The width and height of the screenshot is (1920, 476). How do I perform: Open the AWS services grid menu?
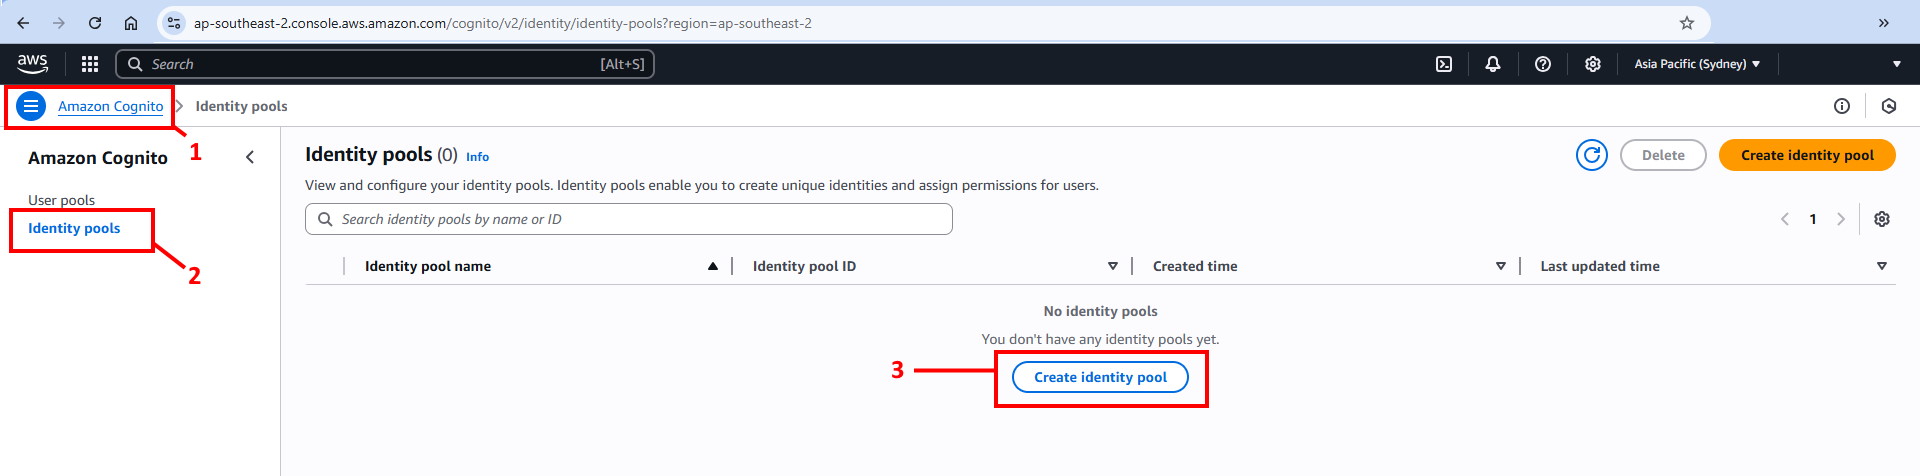click(90, 64)
